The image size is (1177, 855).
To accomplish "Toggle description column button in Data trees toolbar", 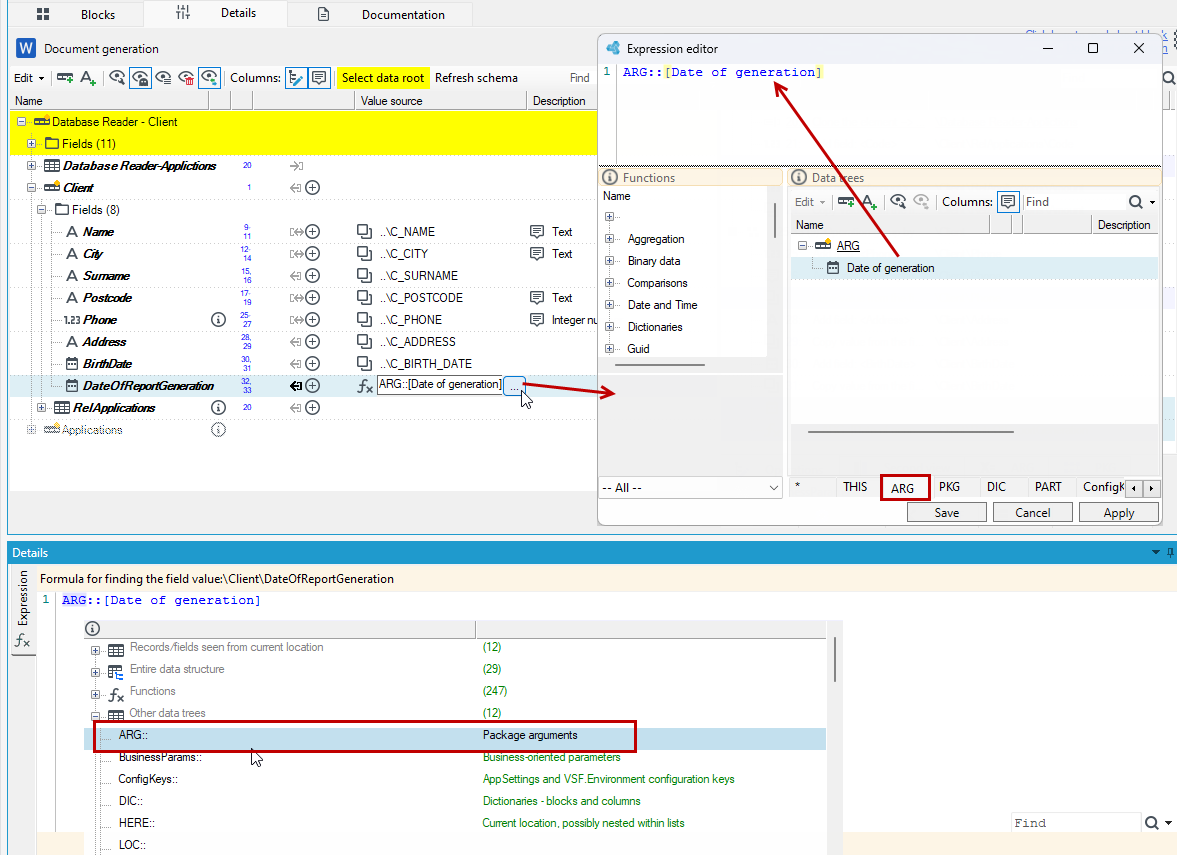I will [1008, 201].
